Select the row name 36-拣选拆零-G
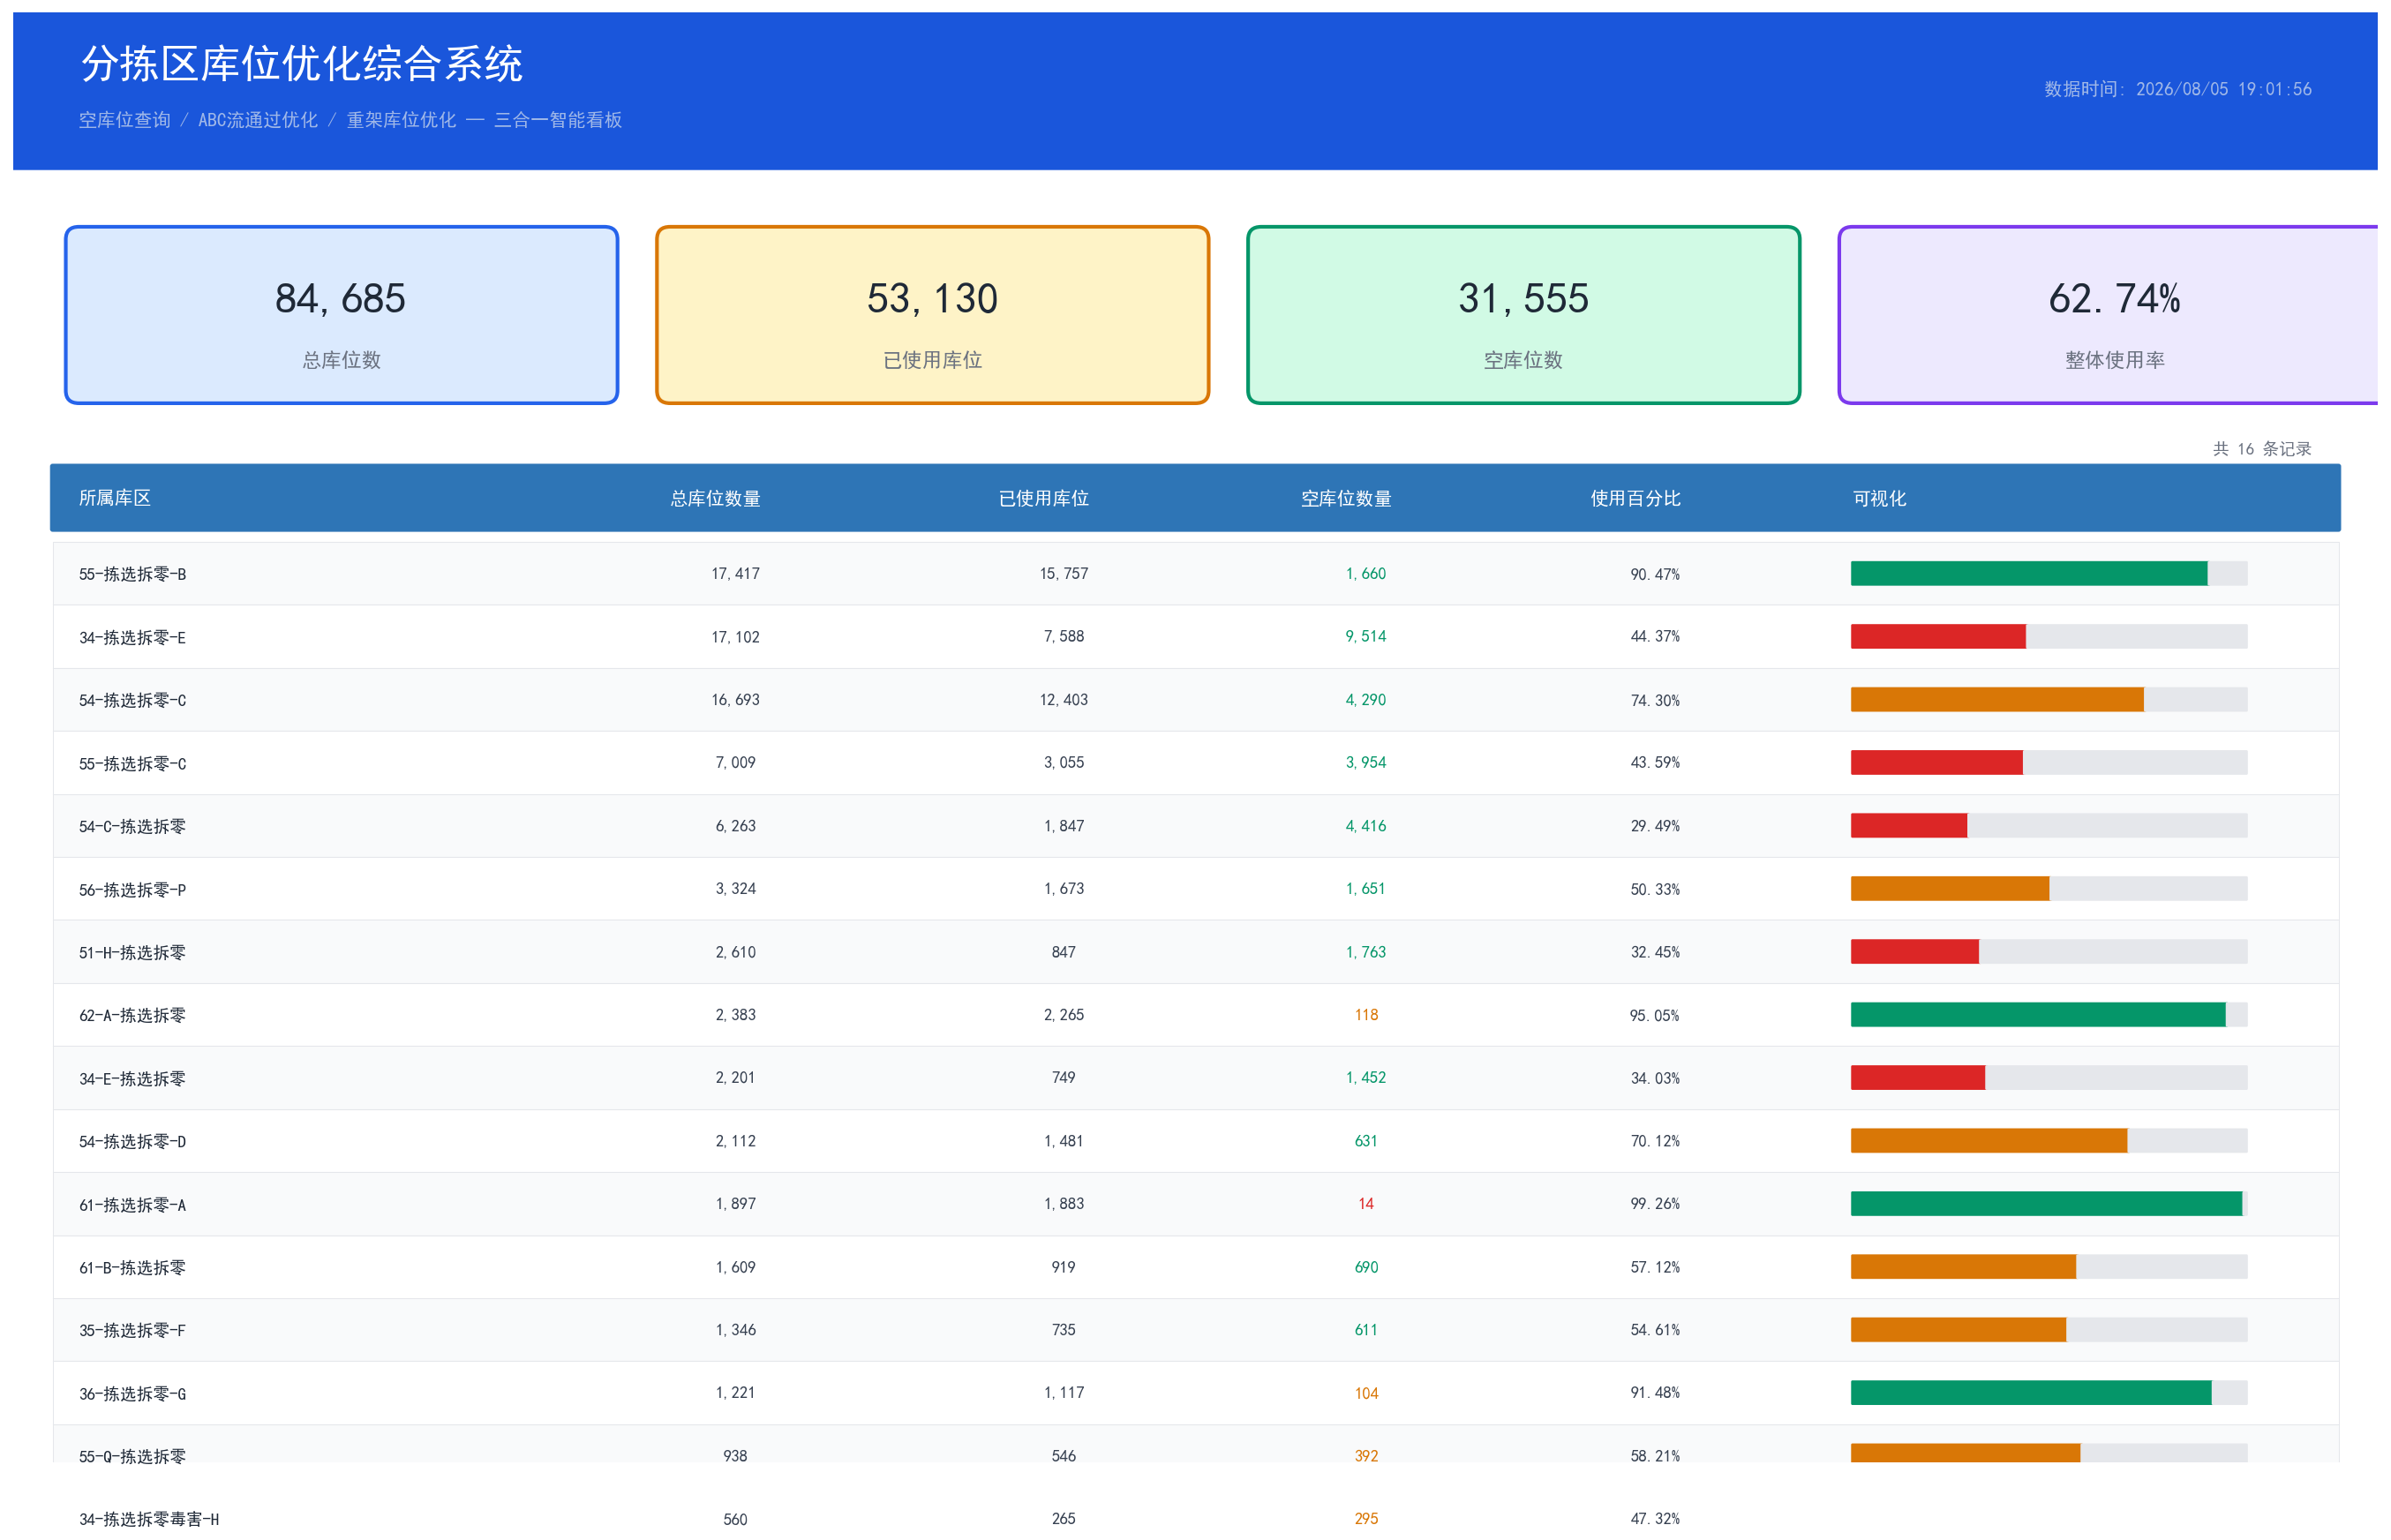The width and height of the screenshot is (2391, 1540). (132, 1394)
